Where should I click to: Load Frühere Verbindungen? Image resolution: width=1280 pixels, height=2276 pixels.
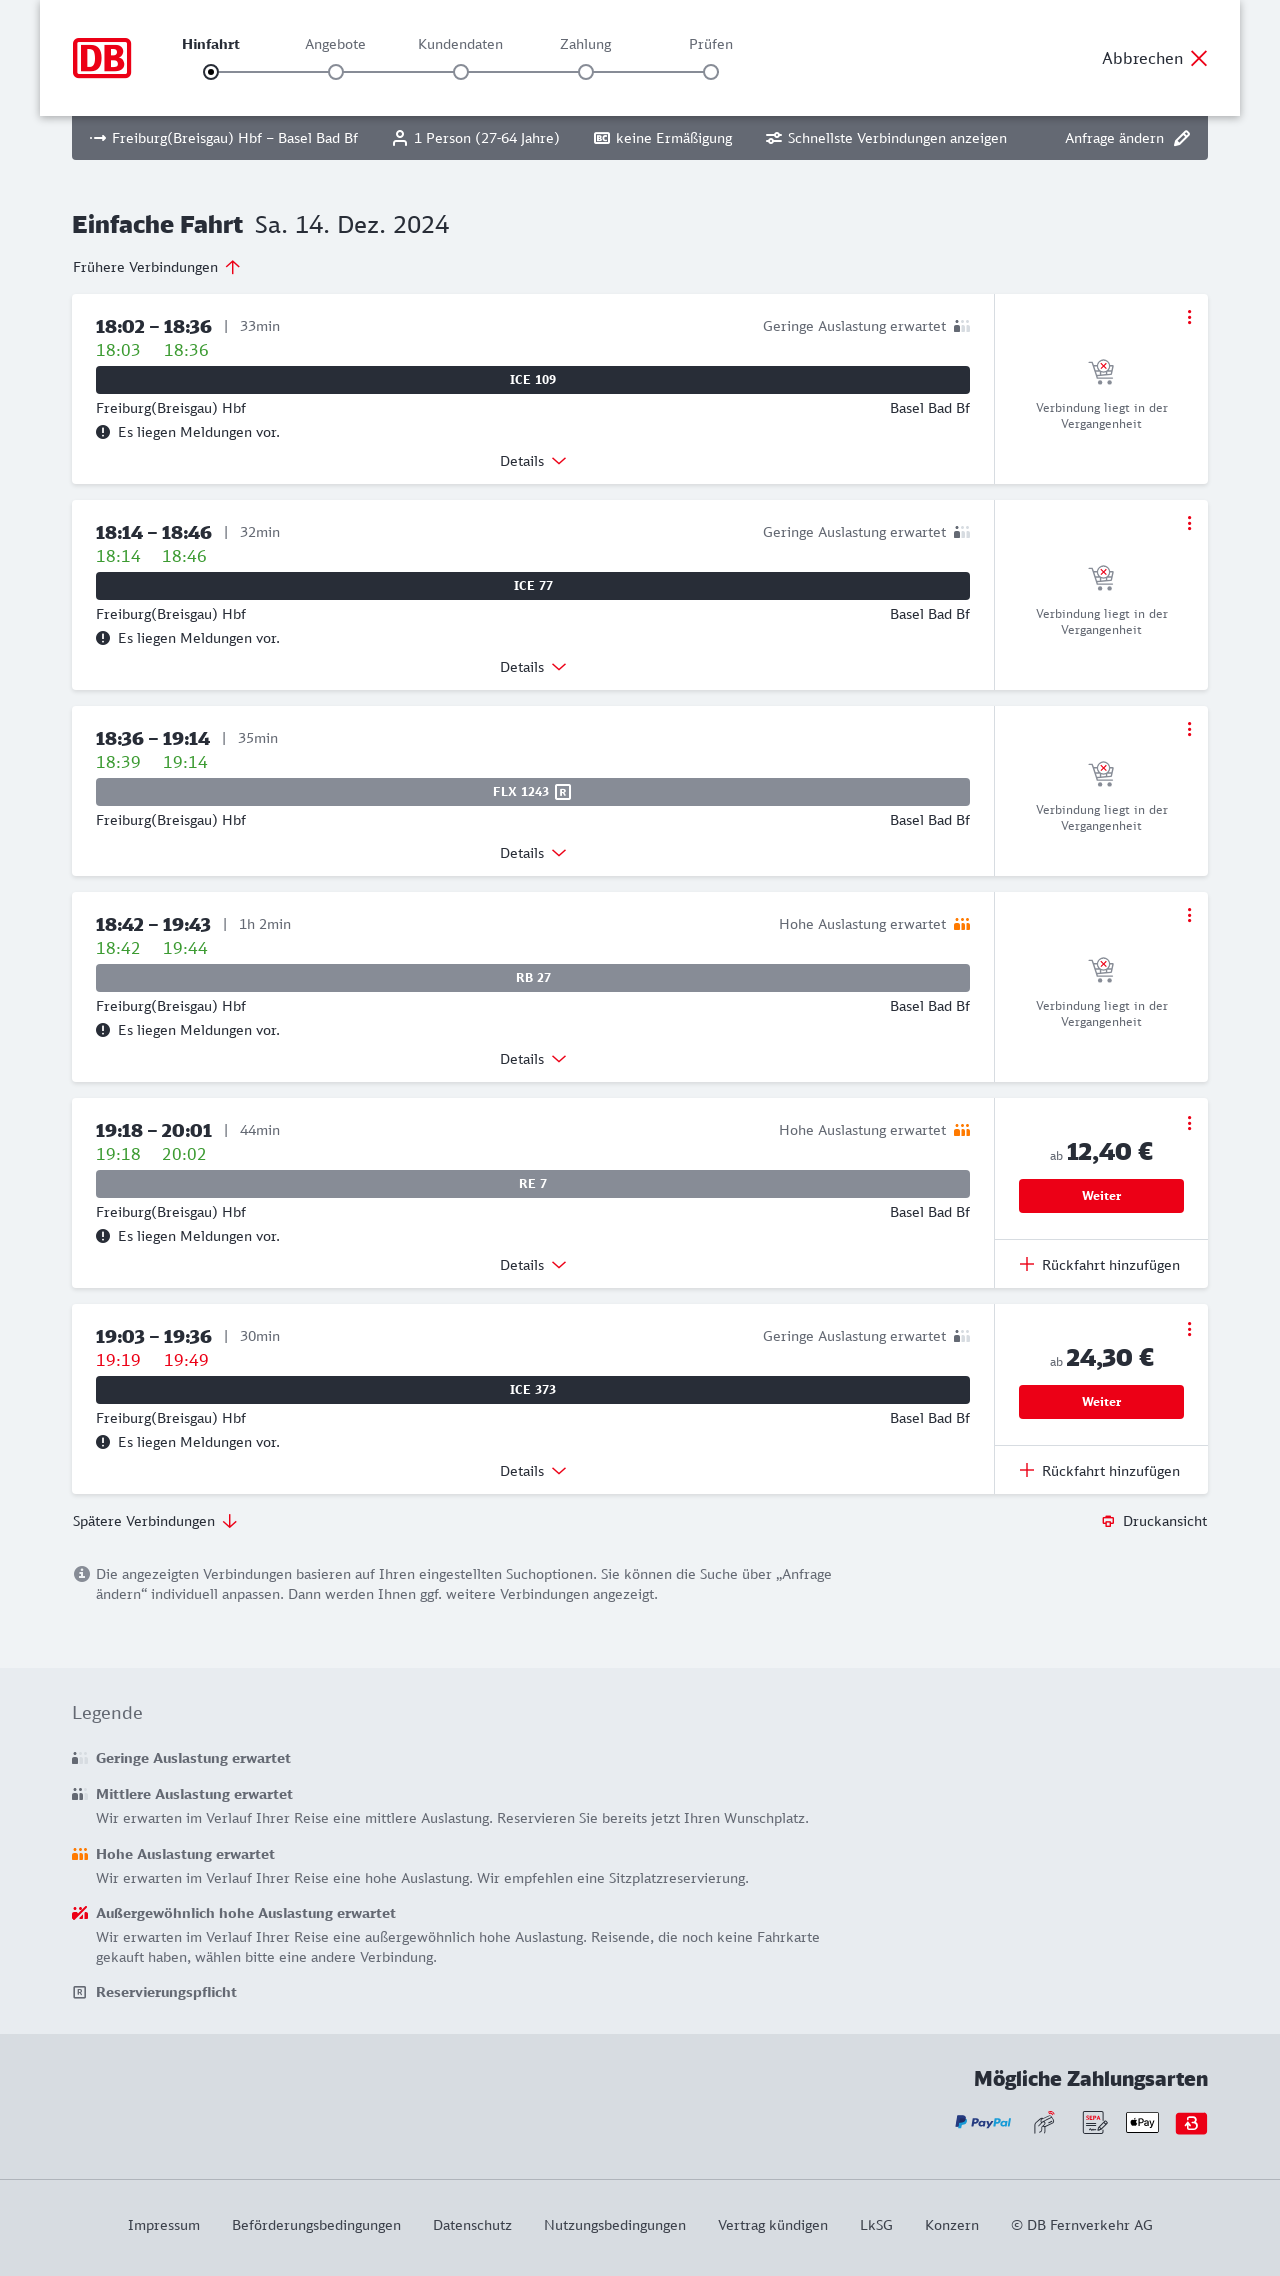point(157,267)
